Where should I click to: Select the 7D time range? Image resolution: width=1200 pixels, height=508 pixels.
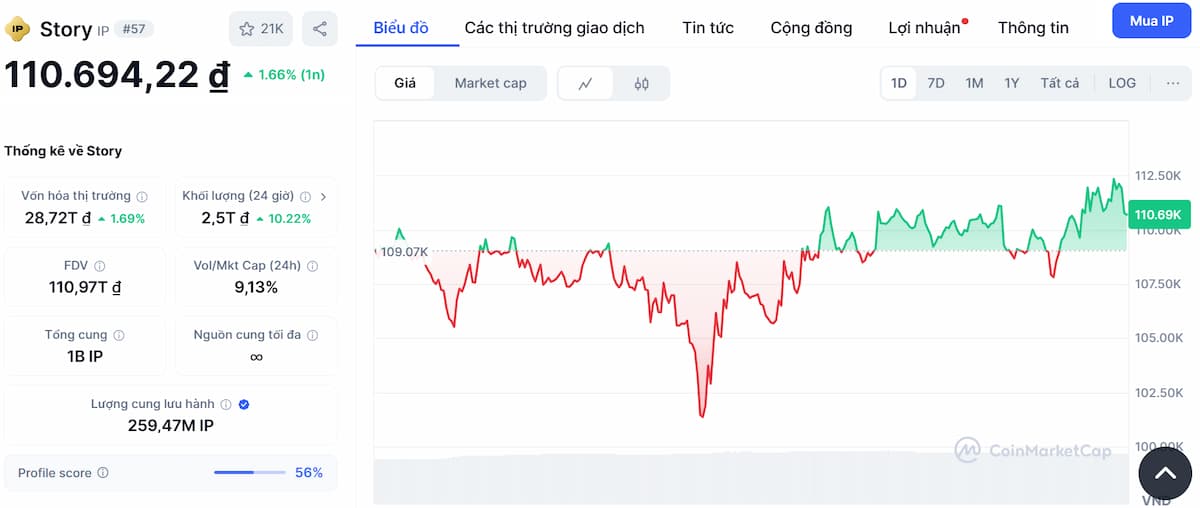pos(936,83)
